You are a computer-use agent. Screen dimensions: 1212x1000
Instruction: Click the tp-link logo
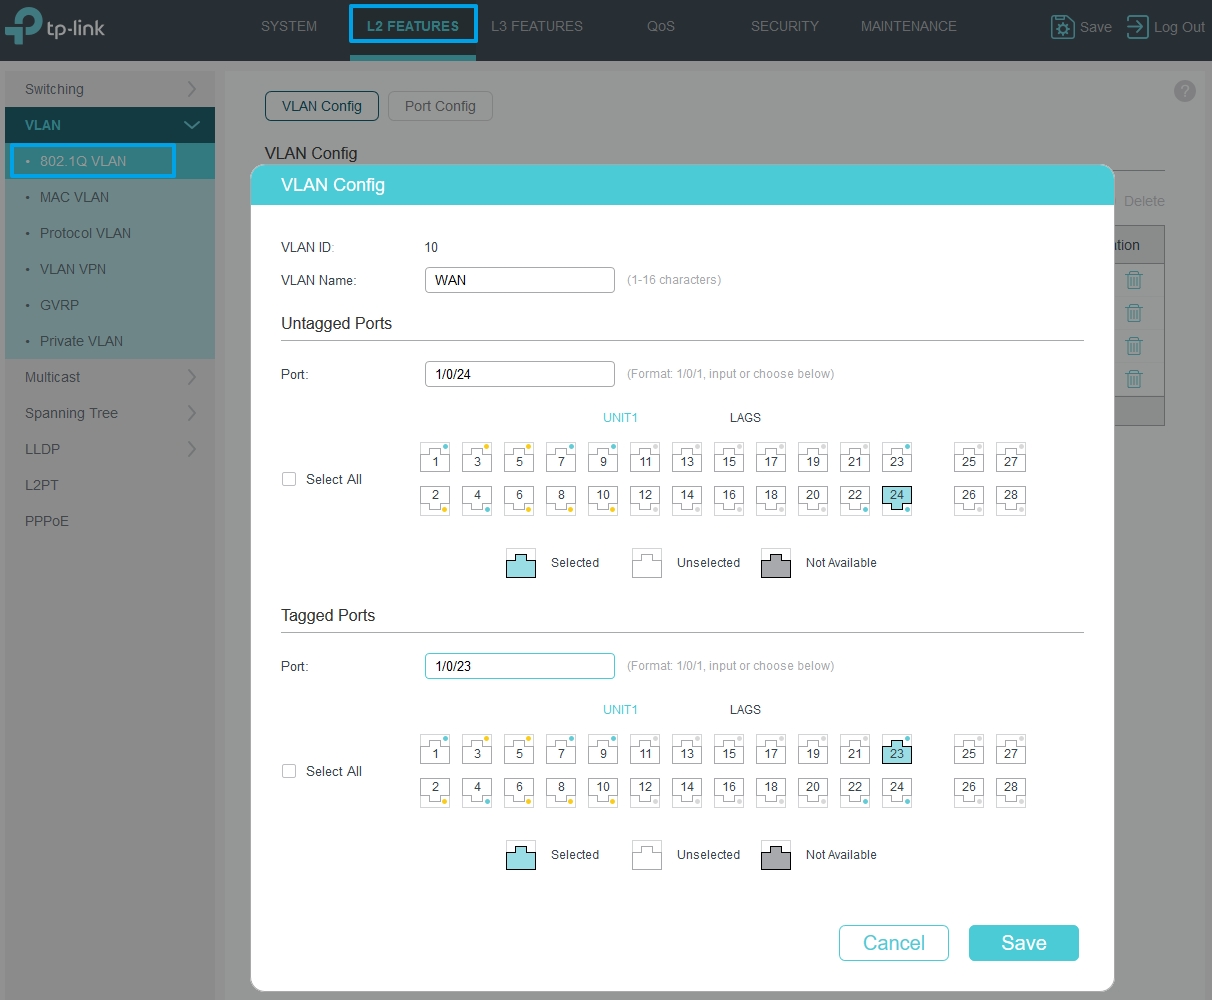55,26
